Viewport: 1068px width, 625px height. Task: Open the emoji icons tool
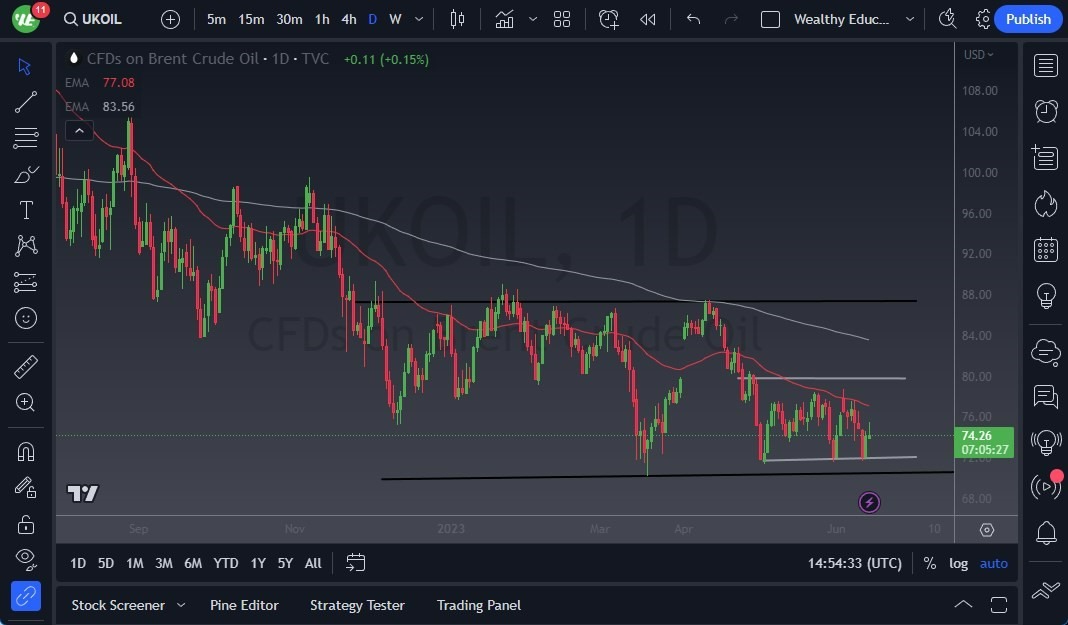(x=25, y=318)
